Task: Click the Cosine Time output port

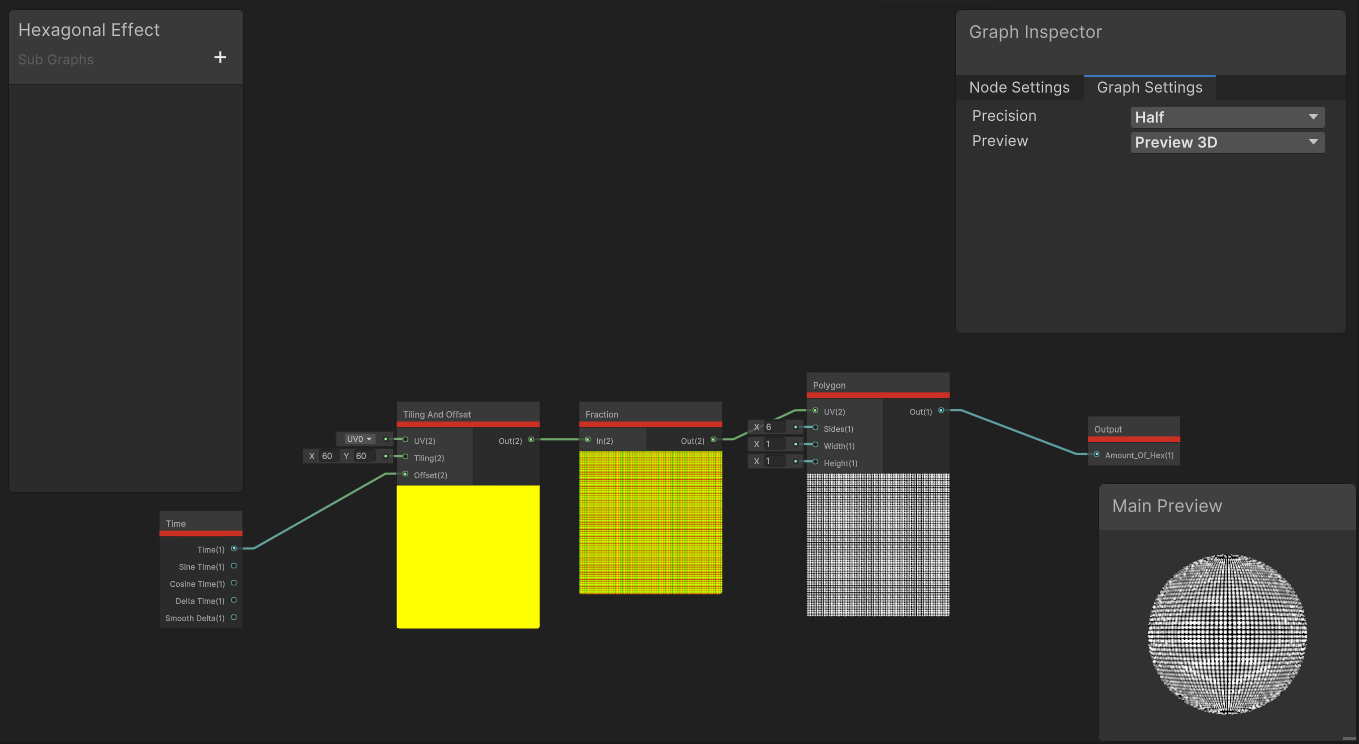Action: (x=233, y=583)
